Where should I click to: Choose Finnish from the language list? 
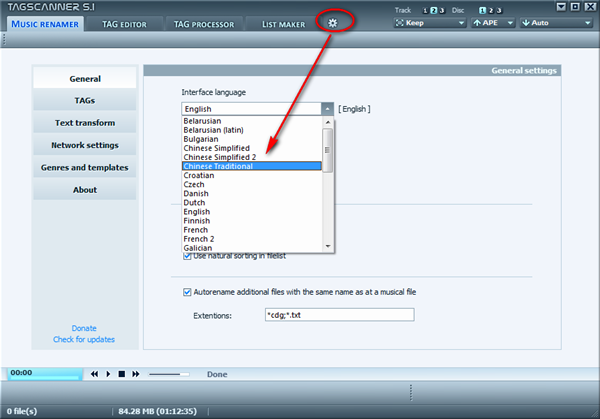coord(252,220)
